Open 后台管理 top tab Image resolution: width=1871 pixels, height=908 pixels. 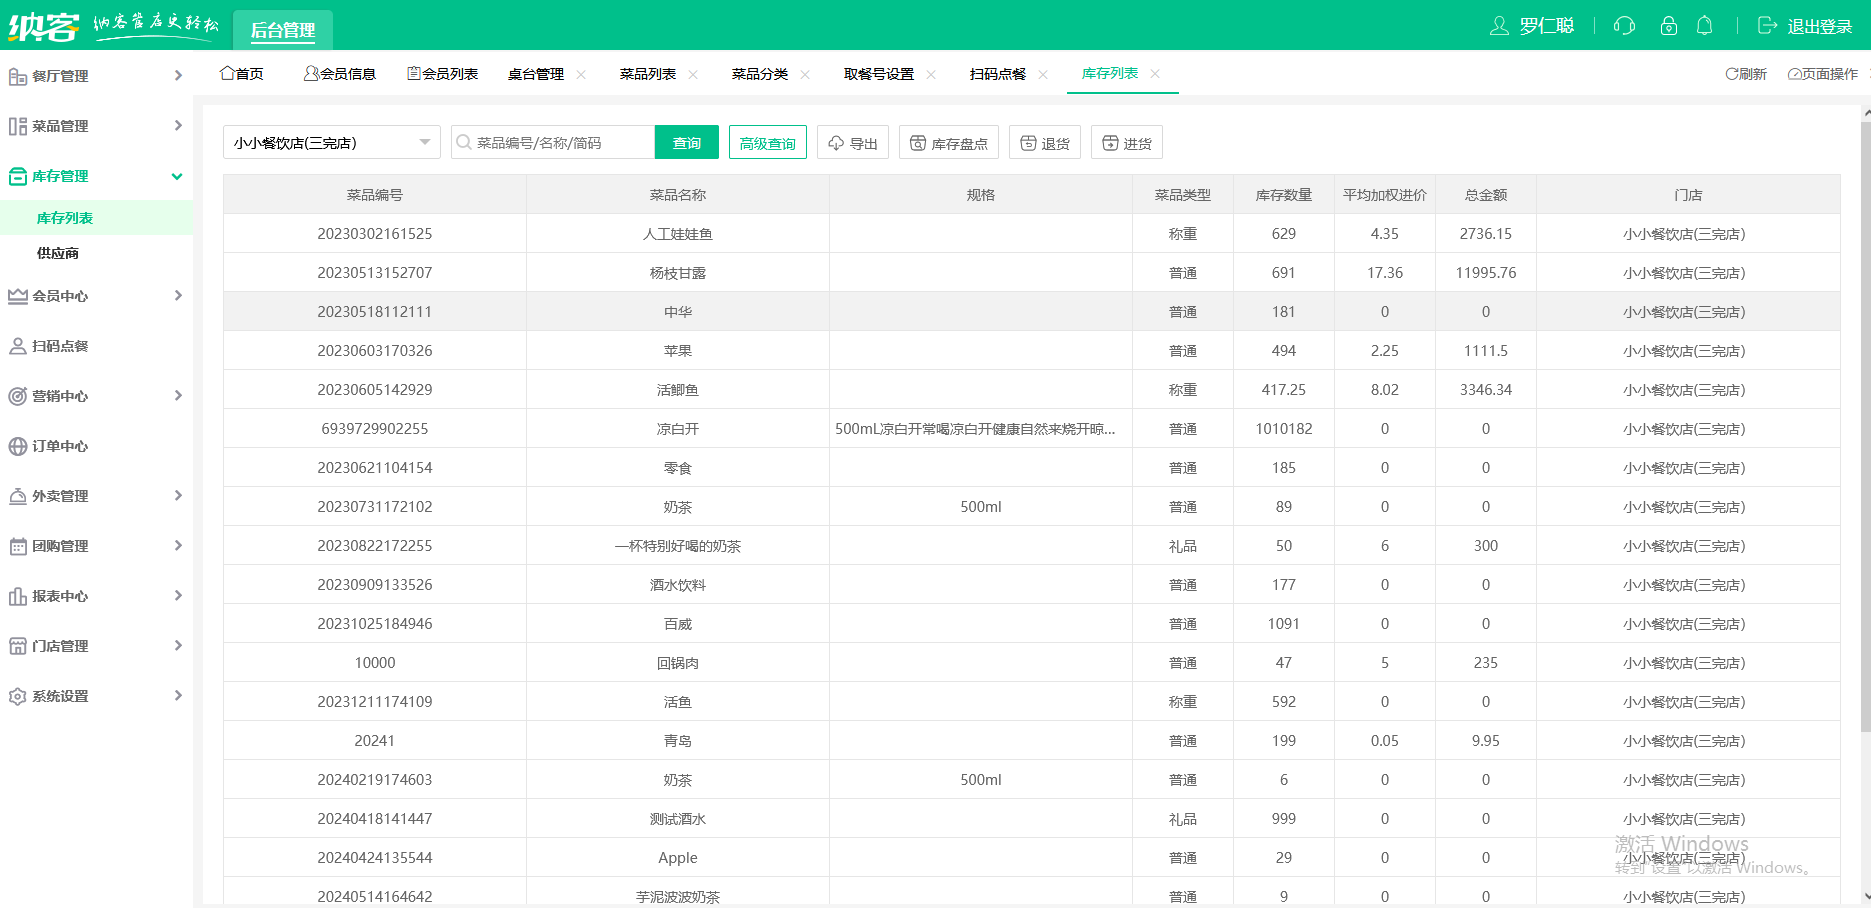283,30
